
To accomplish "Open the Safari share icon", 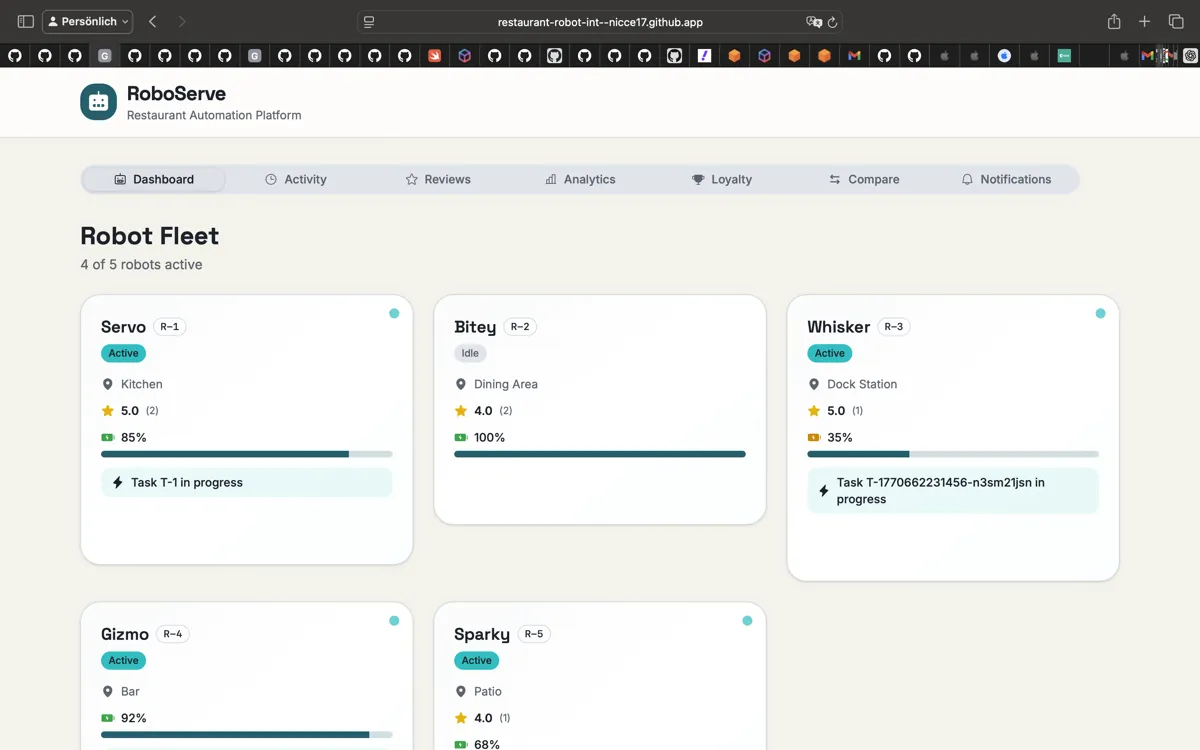I will click(1114, 21).
